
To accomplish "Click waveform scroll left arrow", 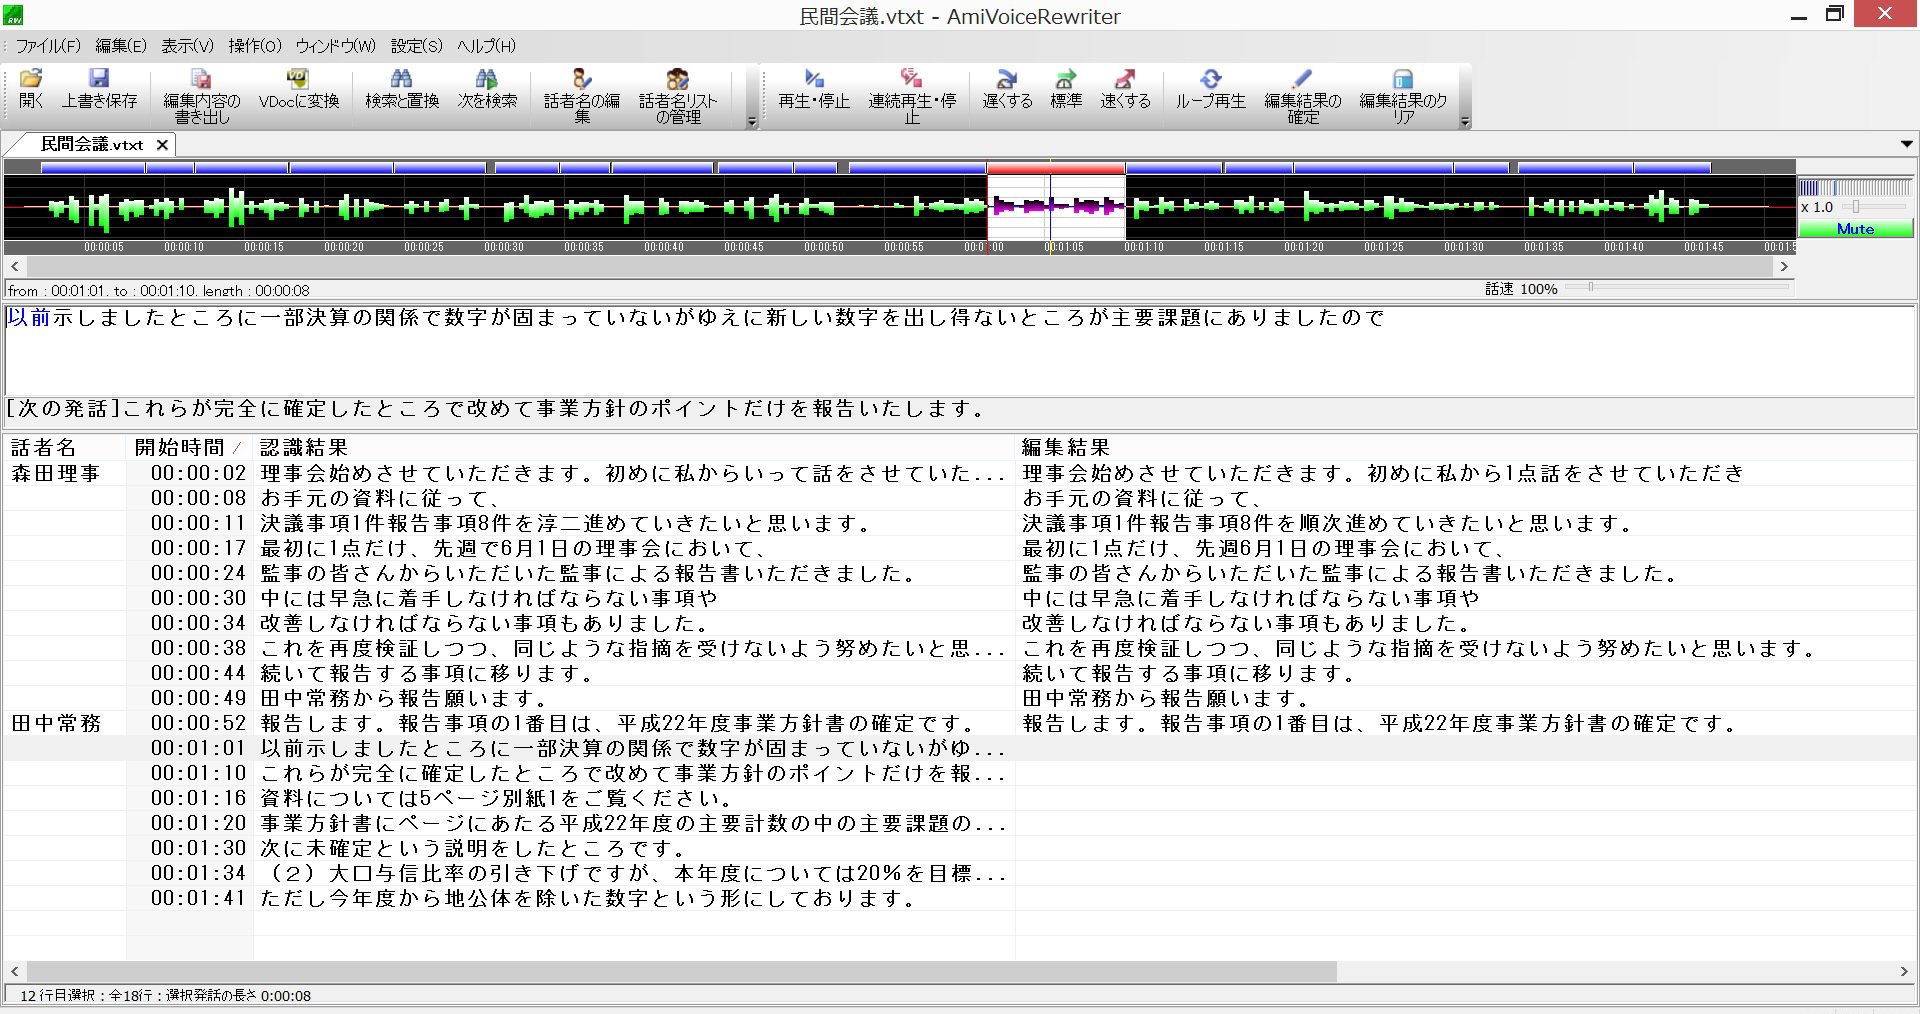I will click(14, 267).
